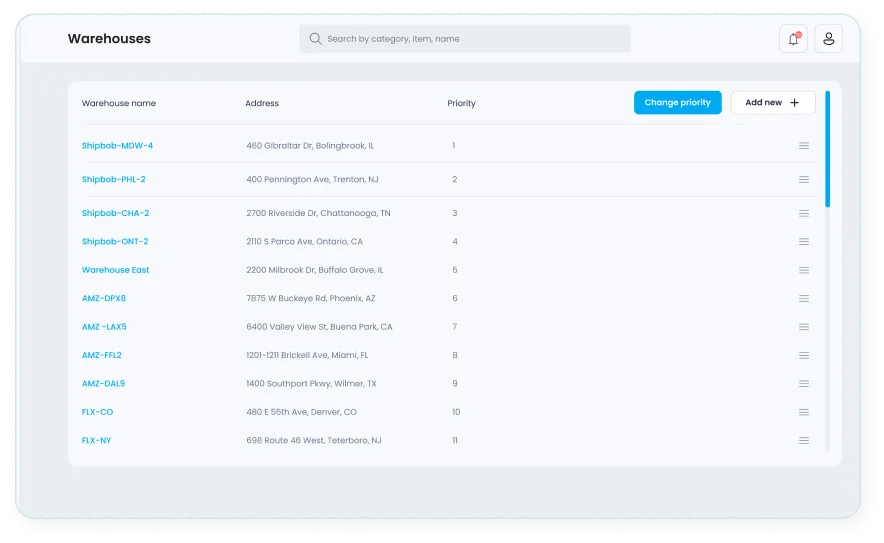Screen dimensions: 884x543
Task: Select address 2200 Milbrook Dr, Buffalo Grove, IL
Action: tap(315, 270)
